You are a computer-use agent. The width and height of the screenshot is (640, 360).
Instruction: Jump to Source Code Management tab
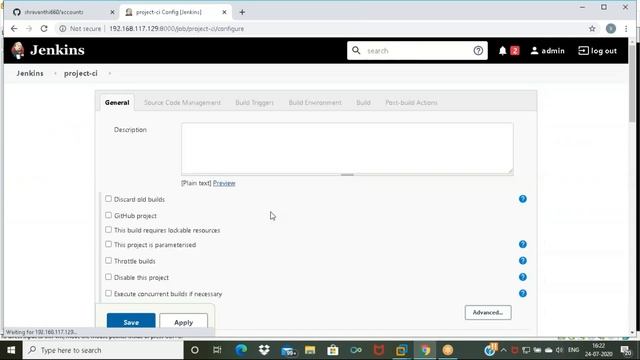point(182,102)
